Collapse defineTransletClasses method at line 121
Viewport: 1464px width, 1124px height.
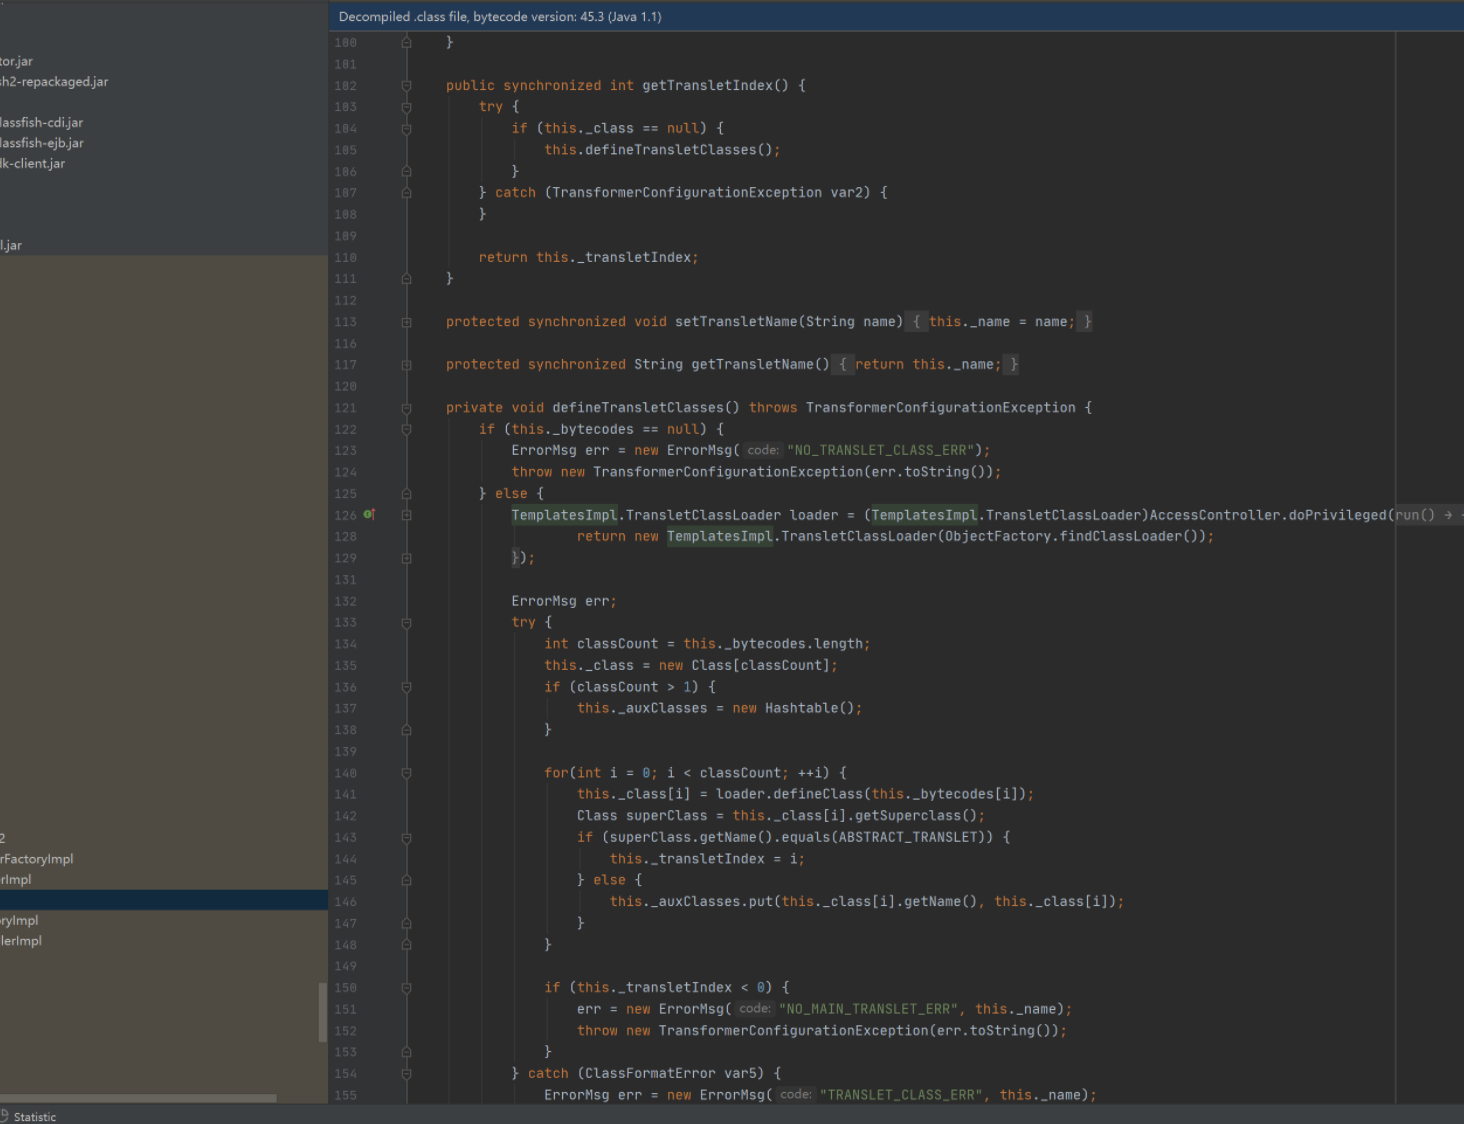(x=406, y=408)
